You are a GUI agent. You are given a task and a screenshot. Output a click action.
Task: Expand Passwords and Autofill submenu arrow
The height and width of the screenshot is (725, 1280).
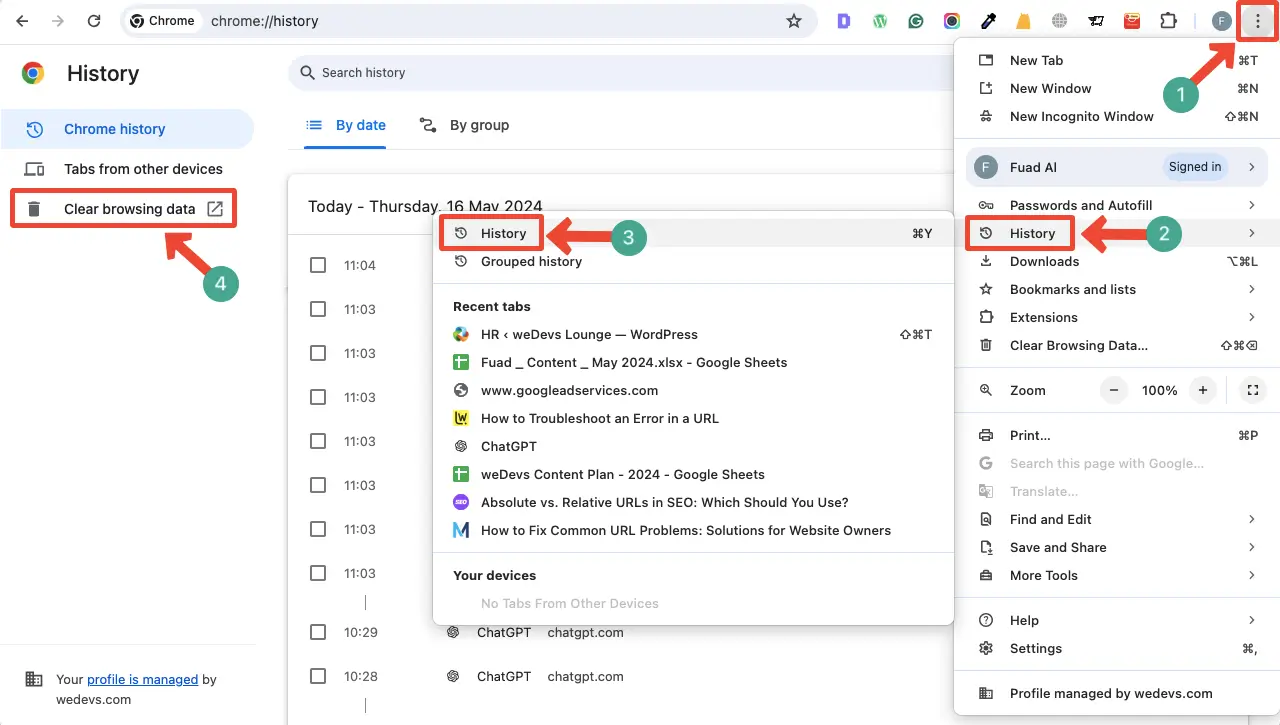pyautogui.click(x=1251, y=205)
